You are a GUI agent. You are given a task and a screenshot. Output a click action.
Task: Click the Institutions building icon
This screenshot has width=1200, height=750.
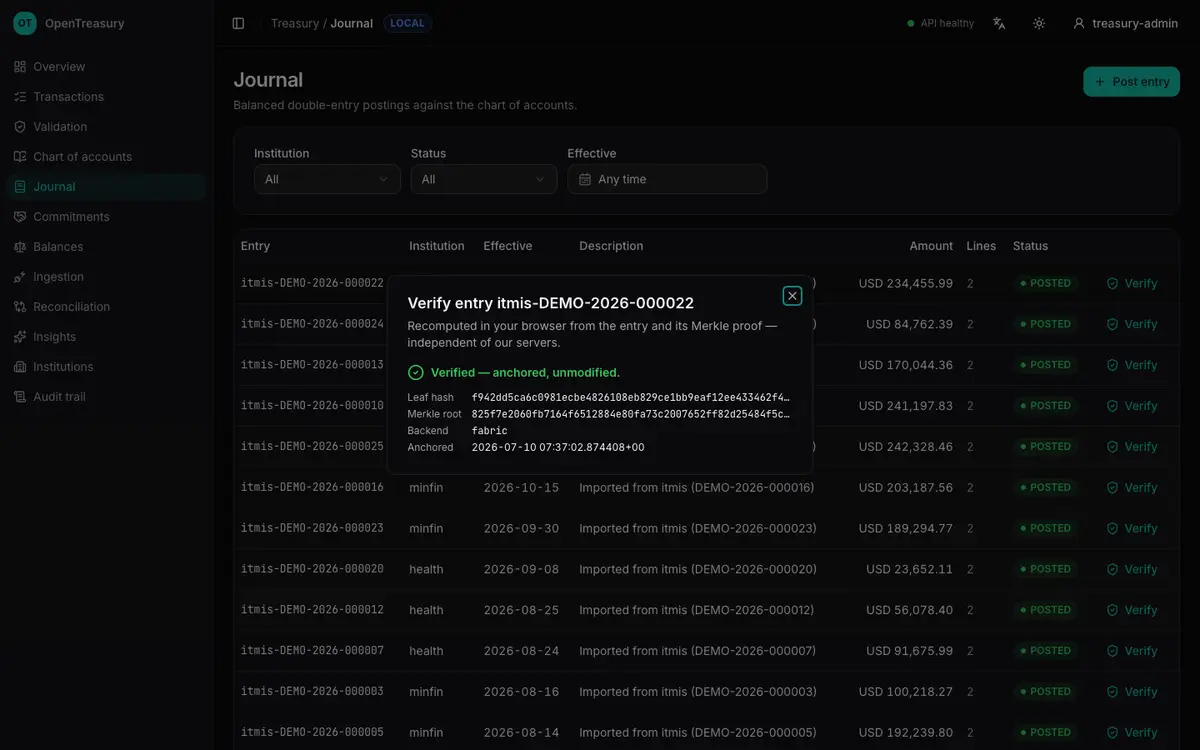20,367
